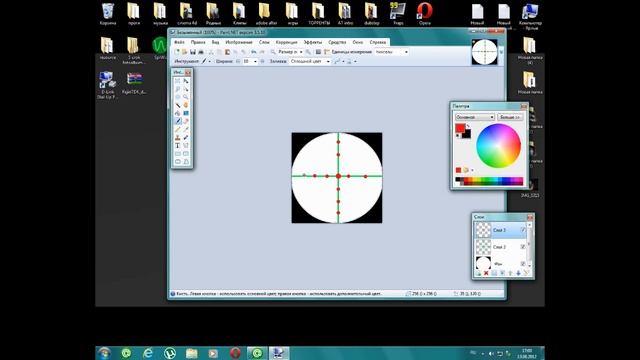
Task: Open the Изображение menu
Action: coord(239,42)
